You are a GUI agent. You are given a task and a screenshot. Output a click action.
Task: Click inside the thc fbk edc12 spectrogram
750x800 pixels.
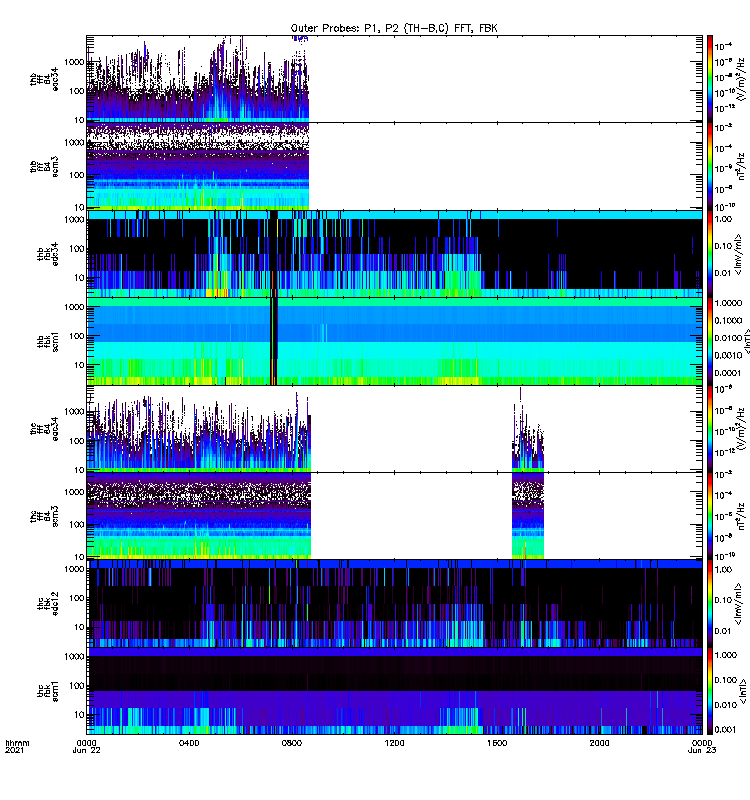[x=394, y=603]
